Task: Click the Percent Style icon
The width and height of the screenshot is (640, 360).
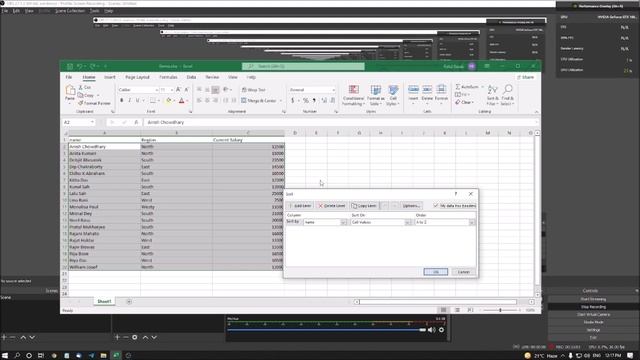Action: [x=305, y=100]
